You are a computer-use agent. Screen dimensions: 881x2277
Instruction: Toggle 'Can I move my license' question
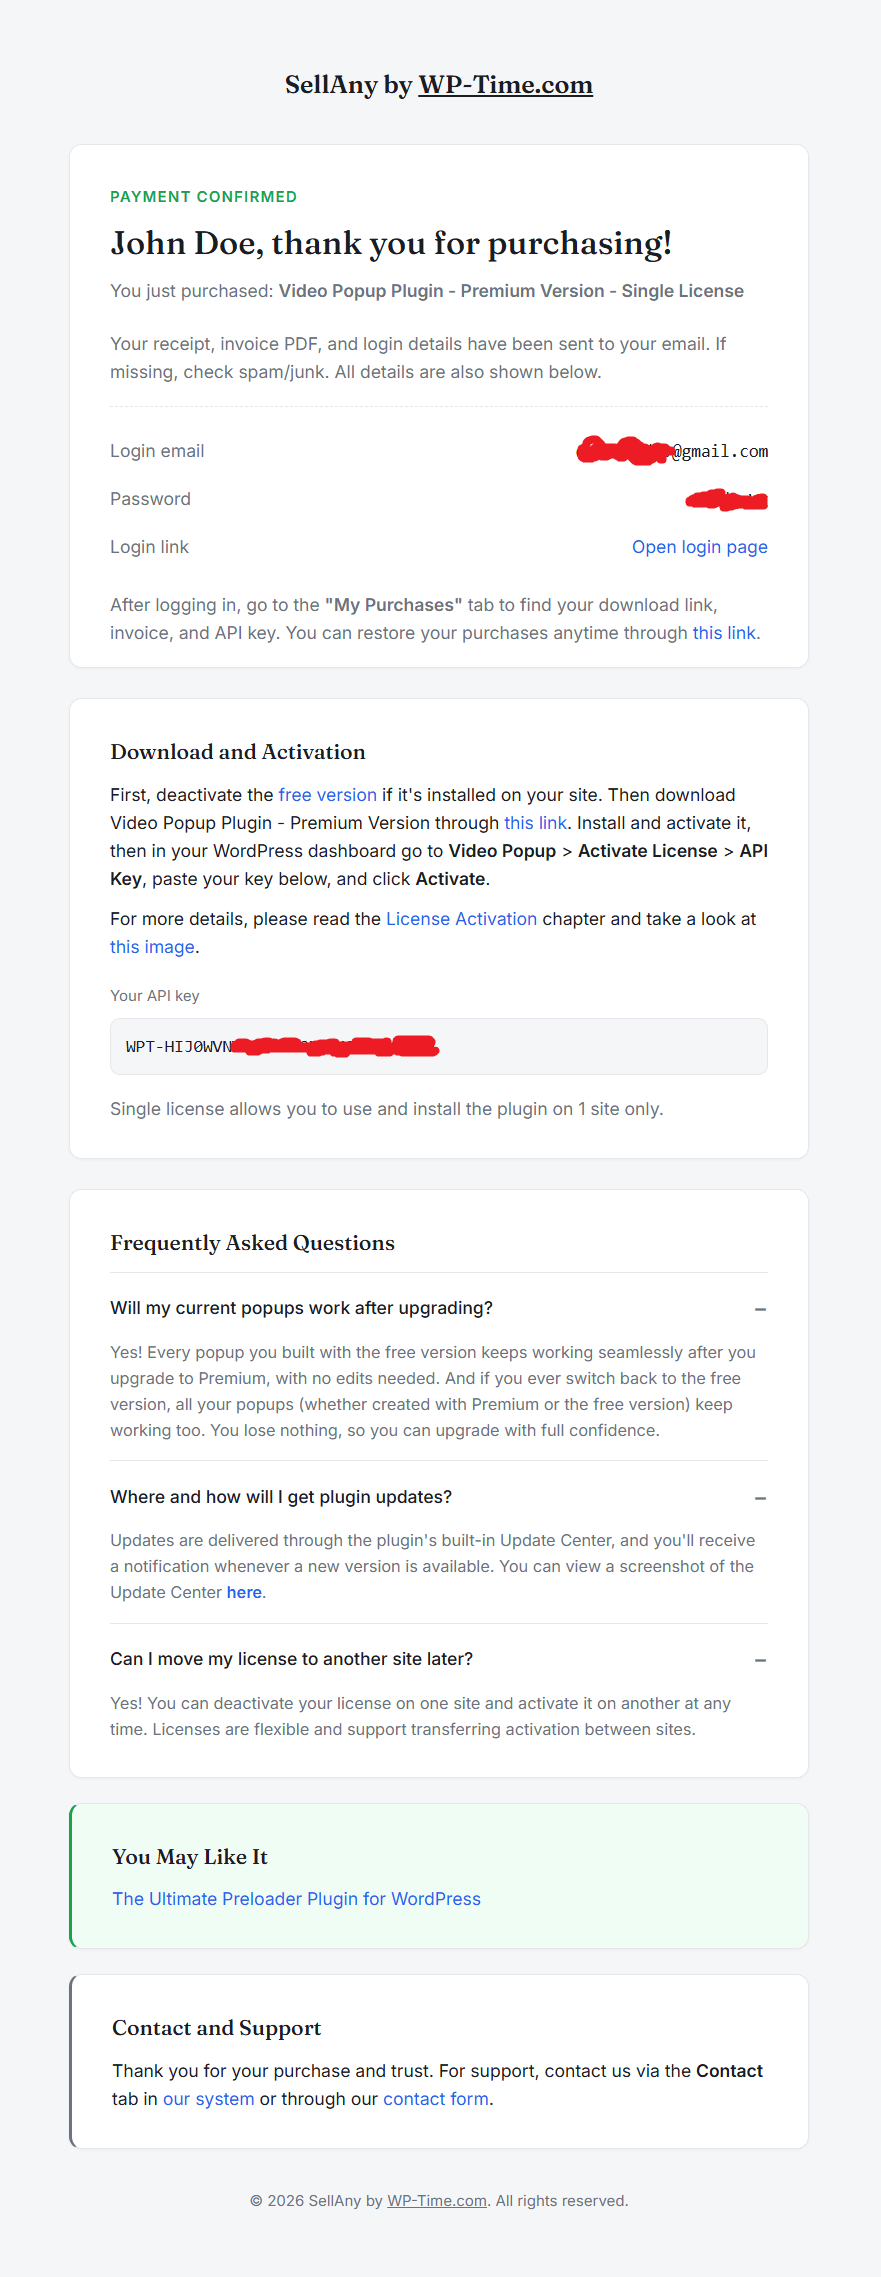(291, 1659)
